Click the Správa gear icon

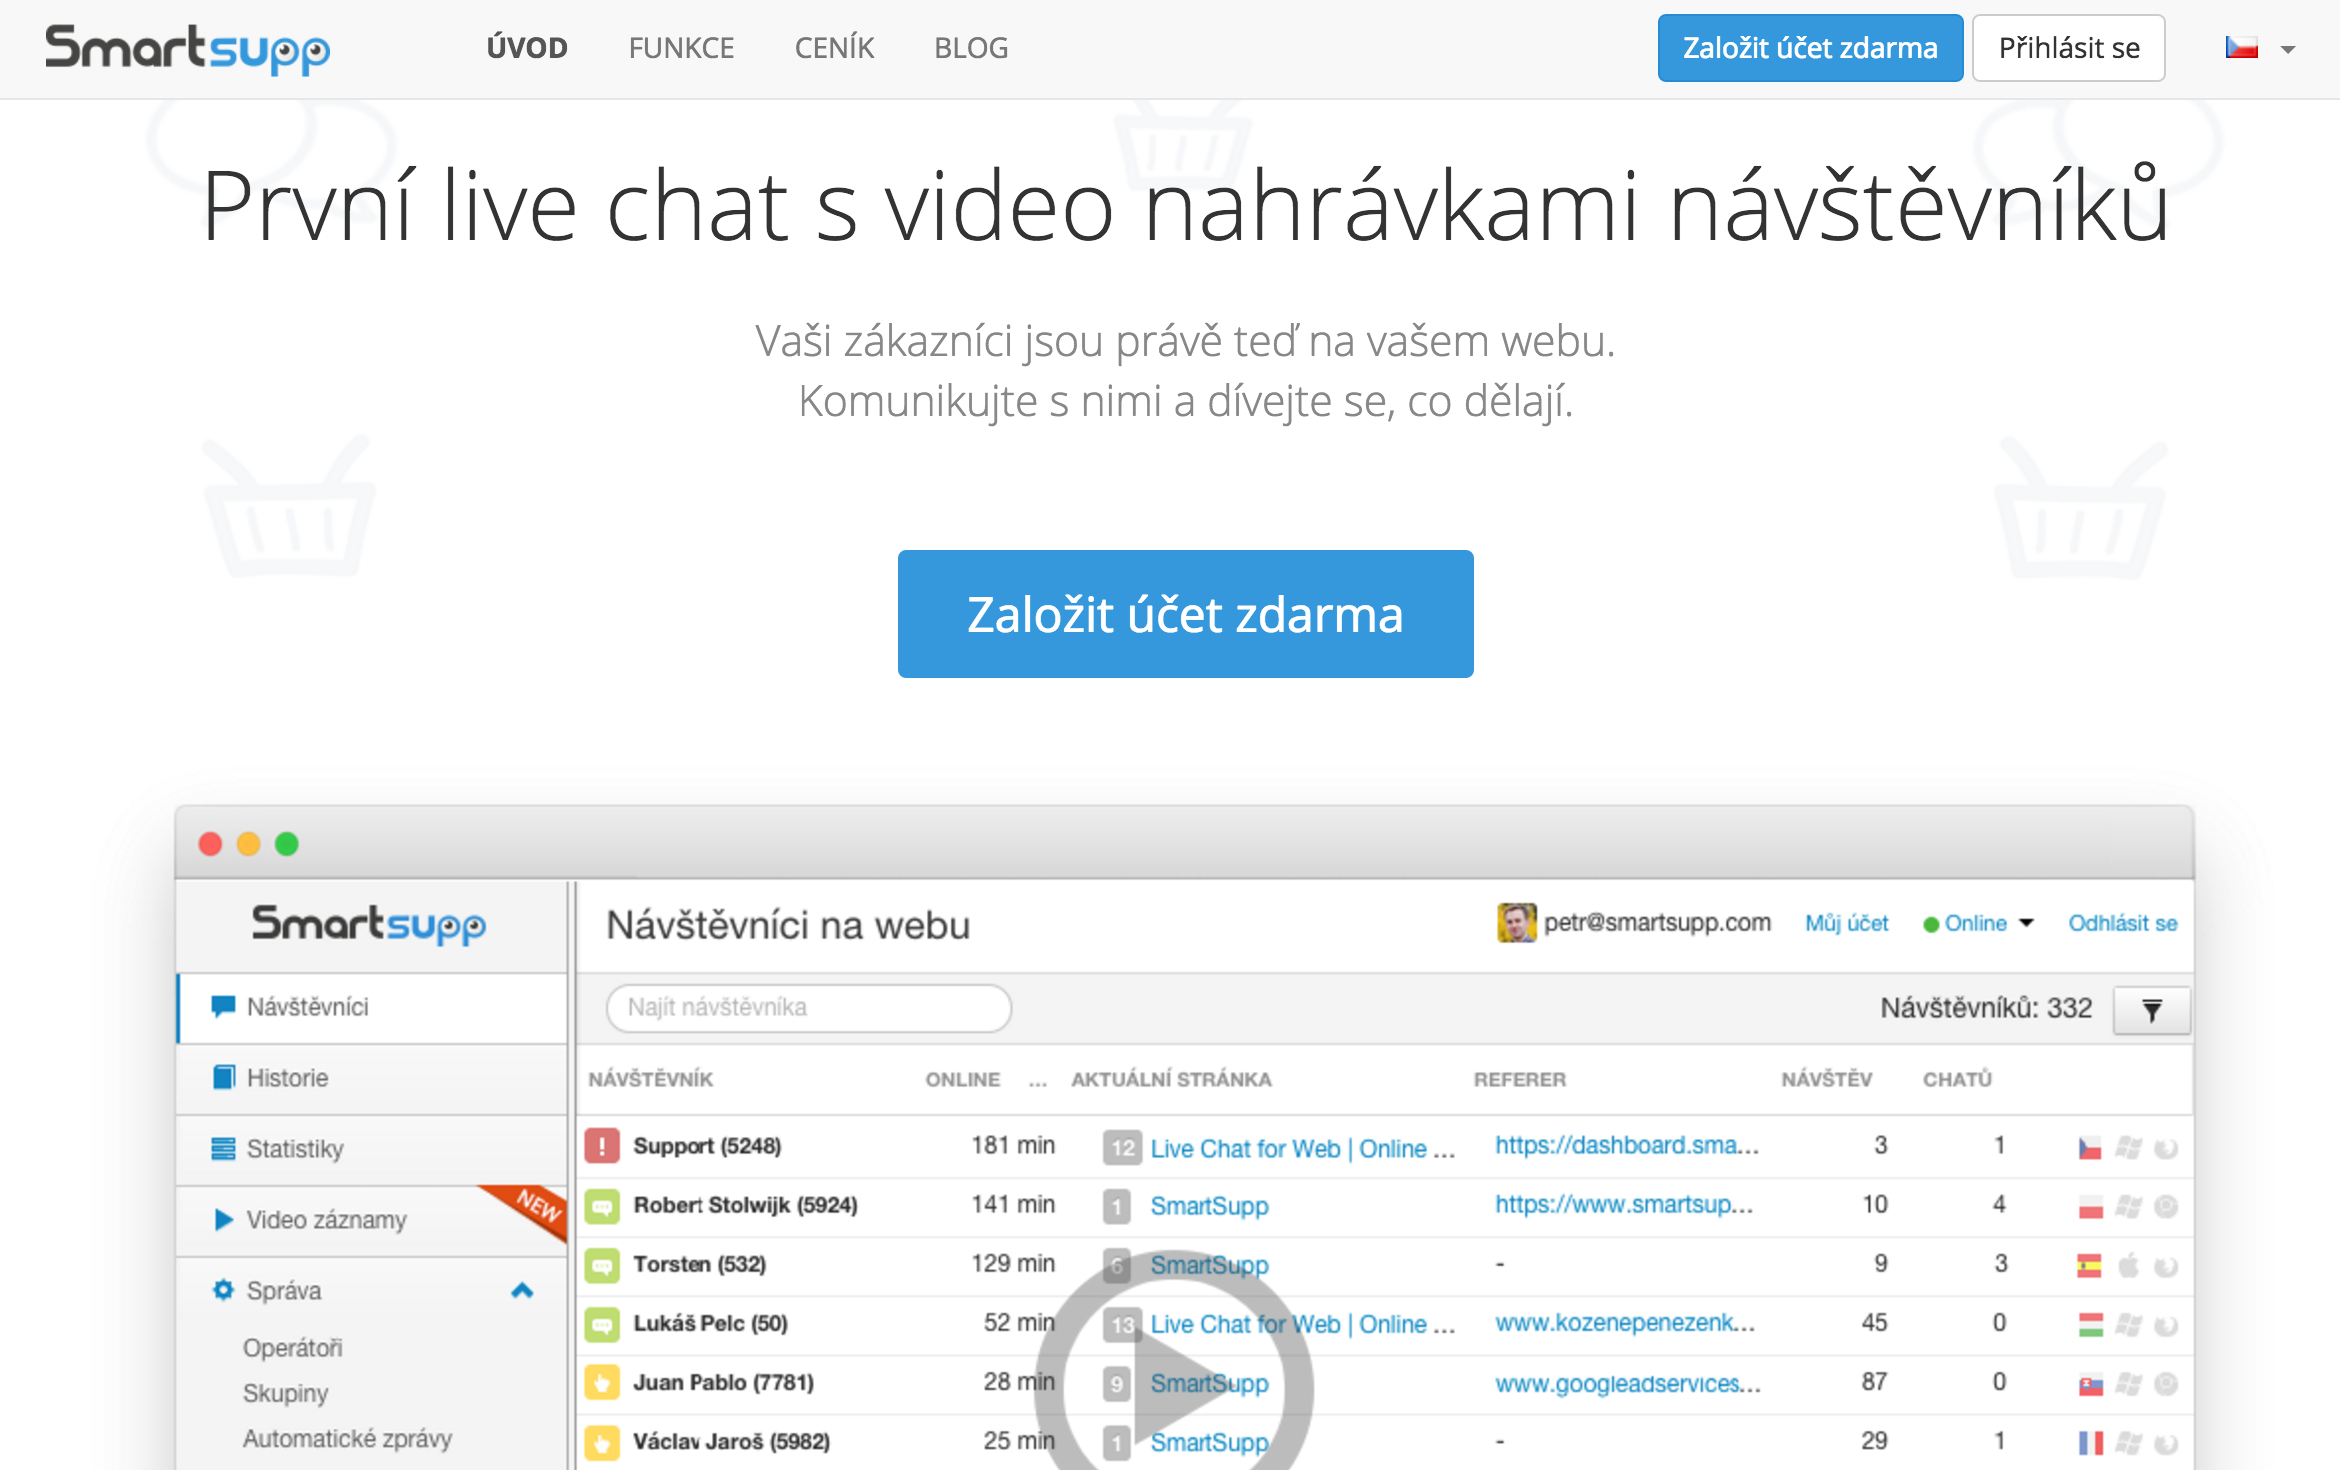pyautogui.click(x=223, y=1290)
